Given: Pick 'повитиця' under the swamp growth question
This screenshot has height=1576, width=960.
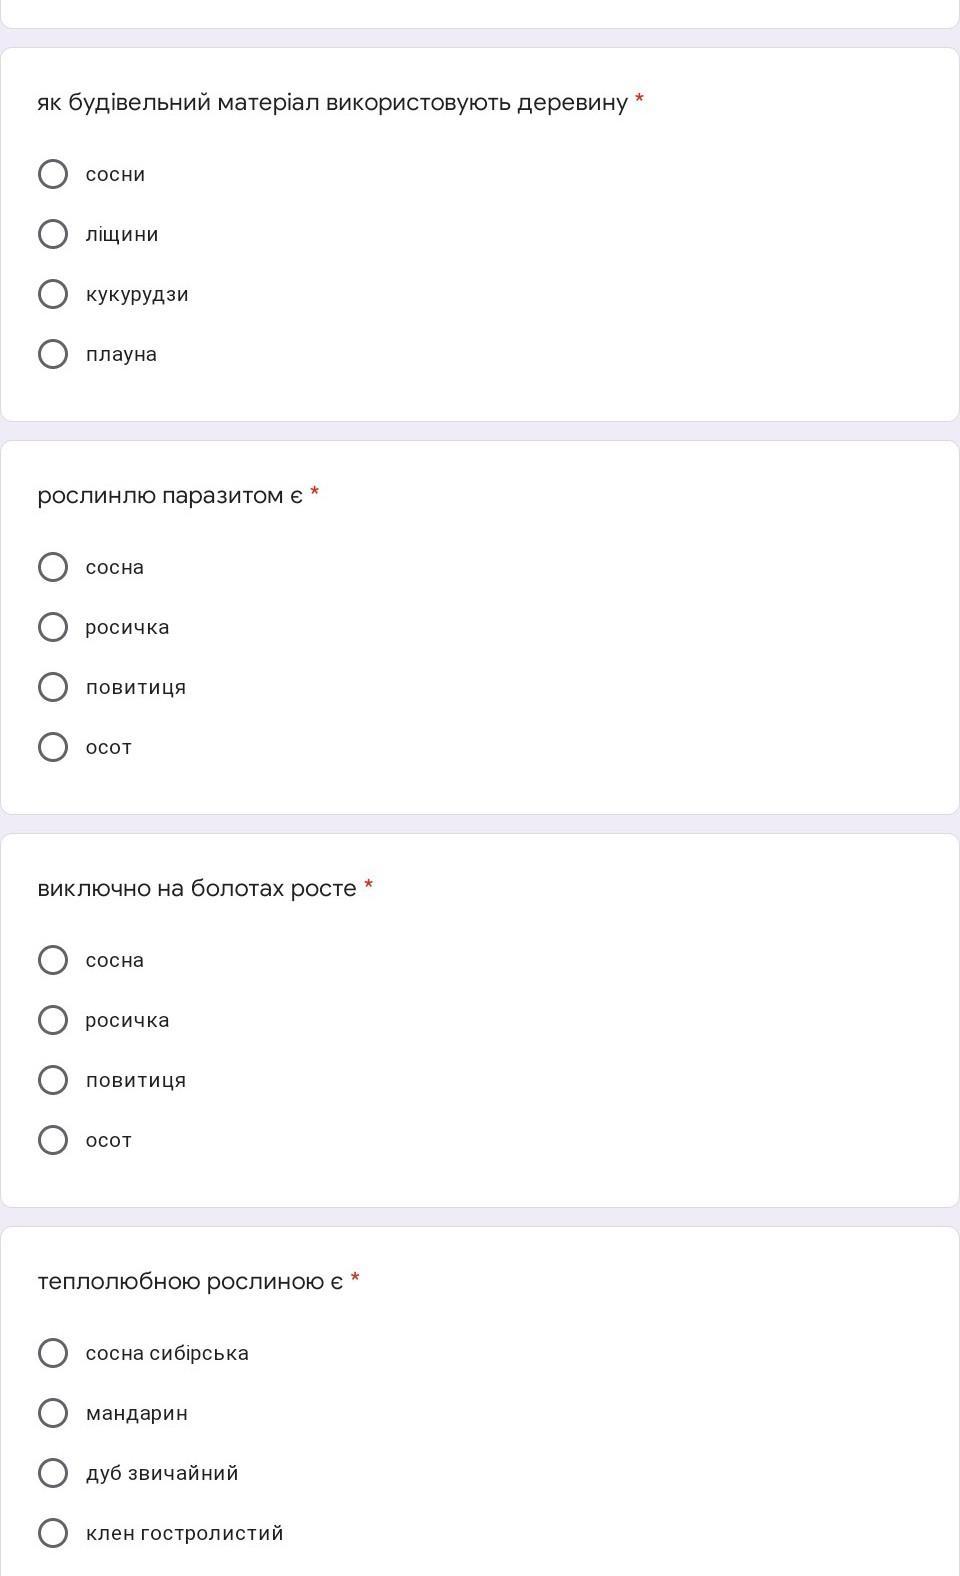Looking at the screenshot, I should tap(53, 1080).
